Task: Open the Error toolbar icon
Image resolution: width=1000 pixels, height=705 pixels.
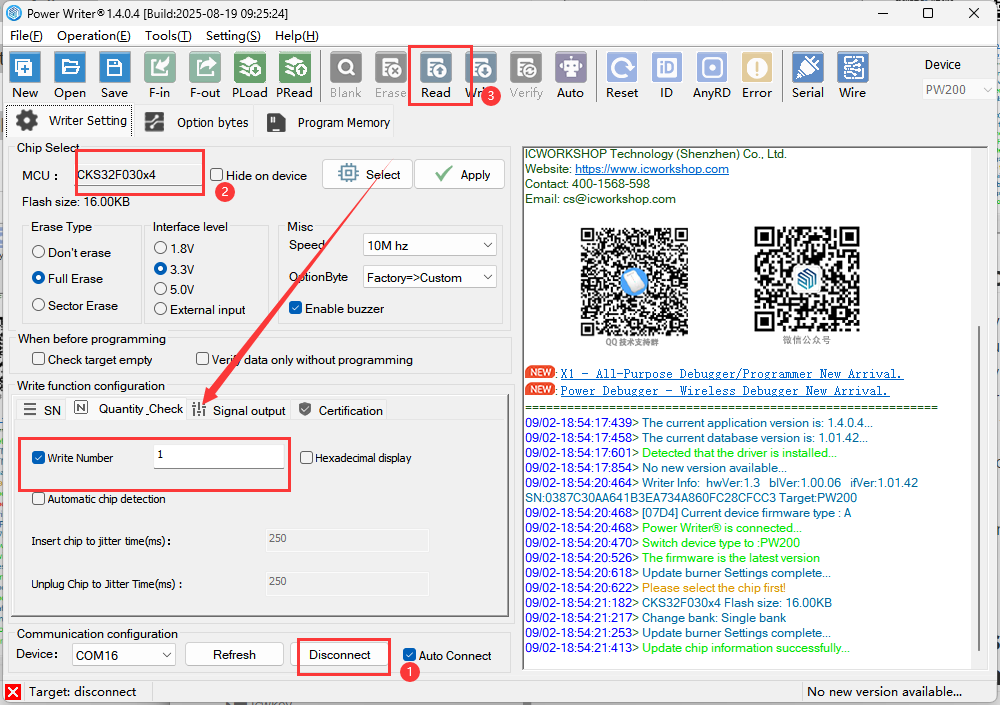Action: pyautogui.click(x=757, y=75)
